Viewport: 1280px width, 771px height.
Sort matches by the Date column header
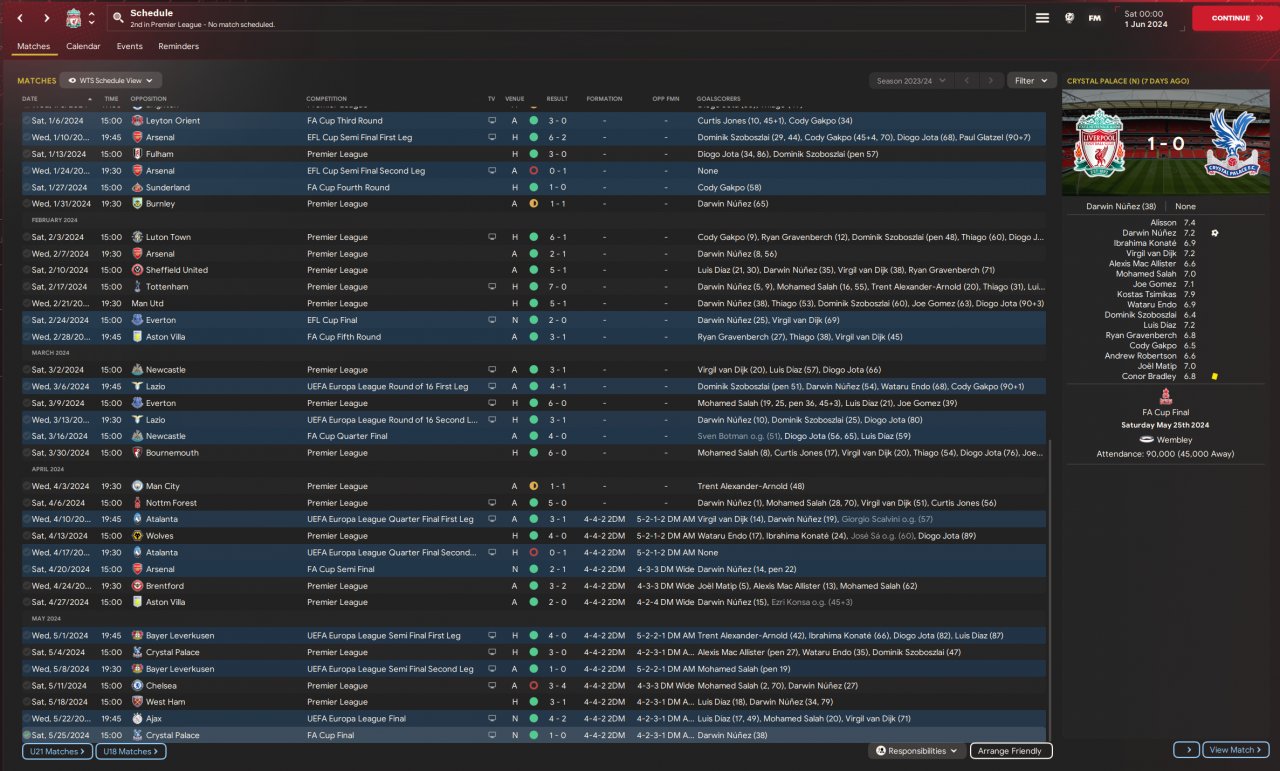tap(30, 99)
